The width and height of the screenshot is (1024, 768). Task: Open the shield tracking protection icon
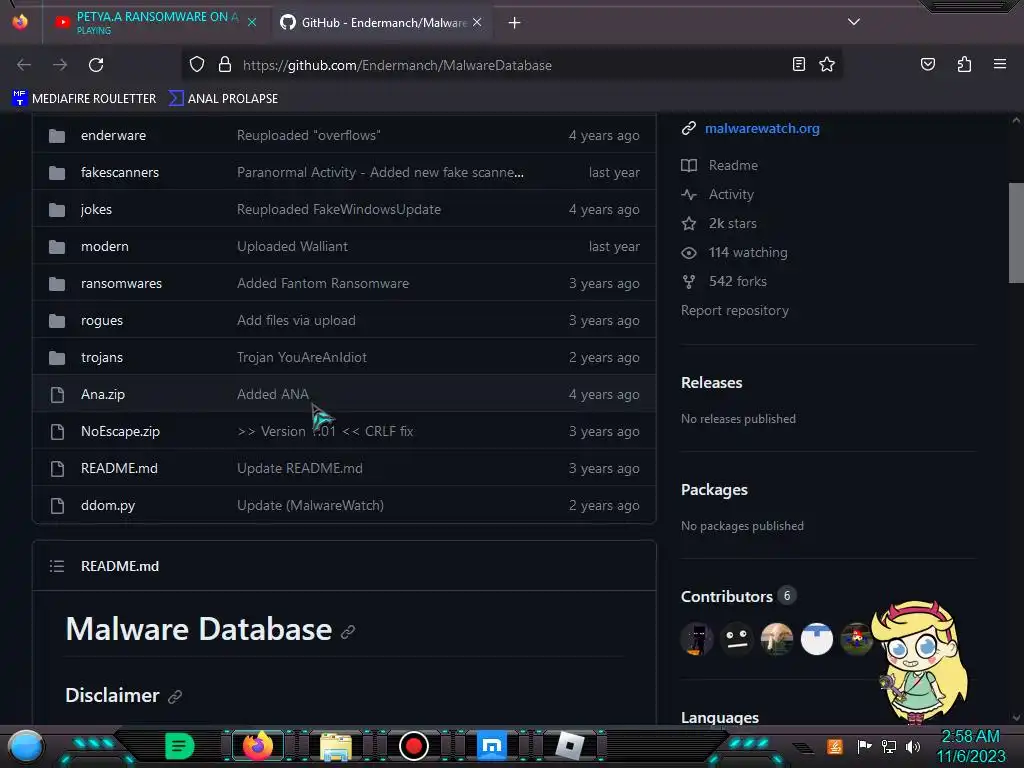point(197,65)
